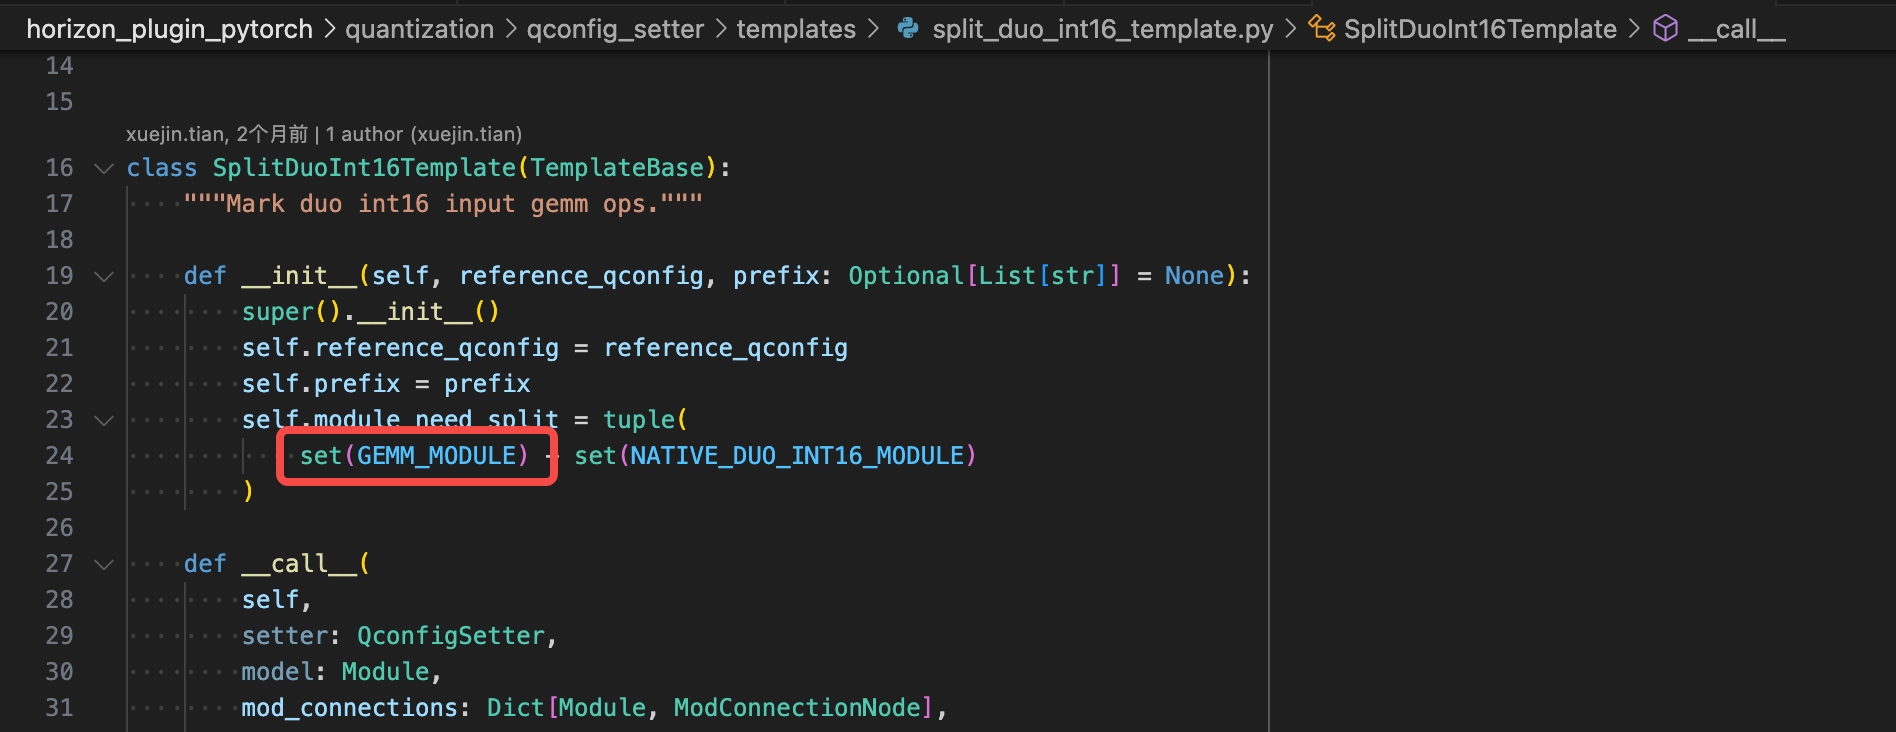Image resolution: width=1896 pixels, height=732 pixels.
Task: Click the templates breadcrumb folder
Action: (796, 29)
